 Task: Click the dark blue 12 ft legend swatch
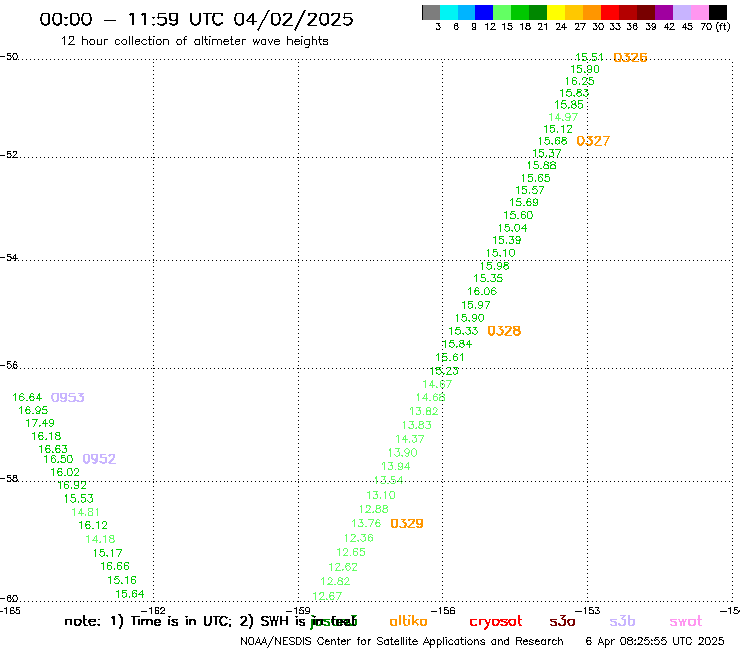click(x=484, y=12)
